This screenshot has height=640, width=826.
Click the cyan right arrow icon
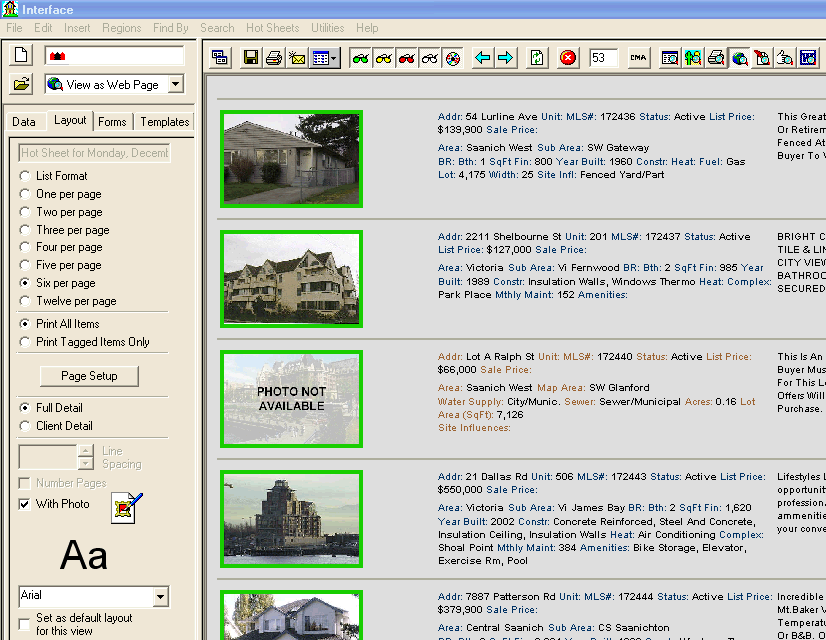click(x=506, y=58)
